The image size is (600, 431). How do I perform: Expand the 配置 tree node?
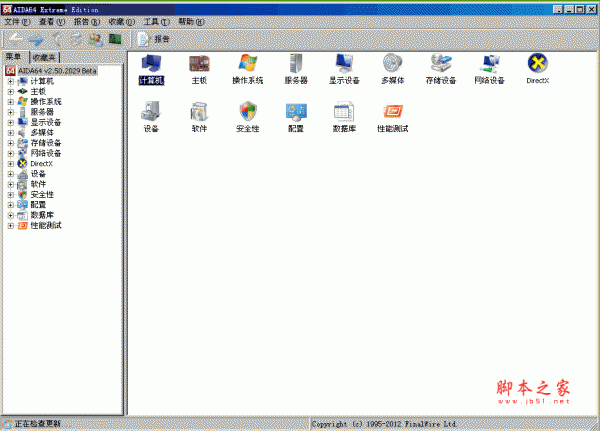(11, 205)
